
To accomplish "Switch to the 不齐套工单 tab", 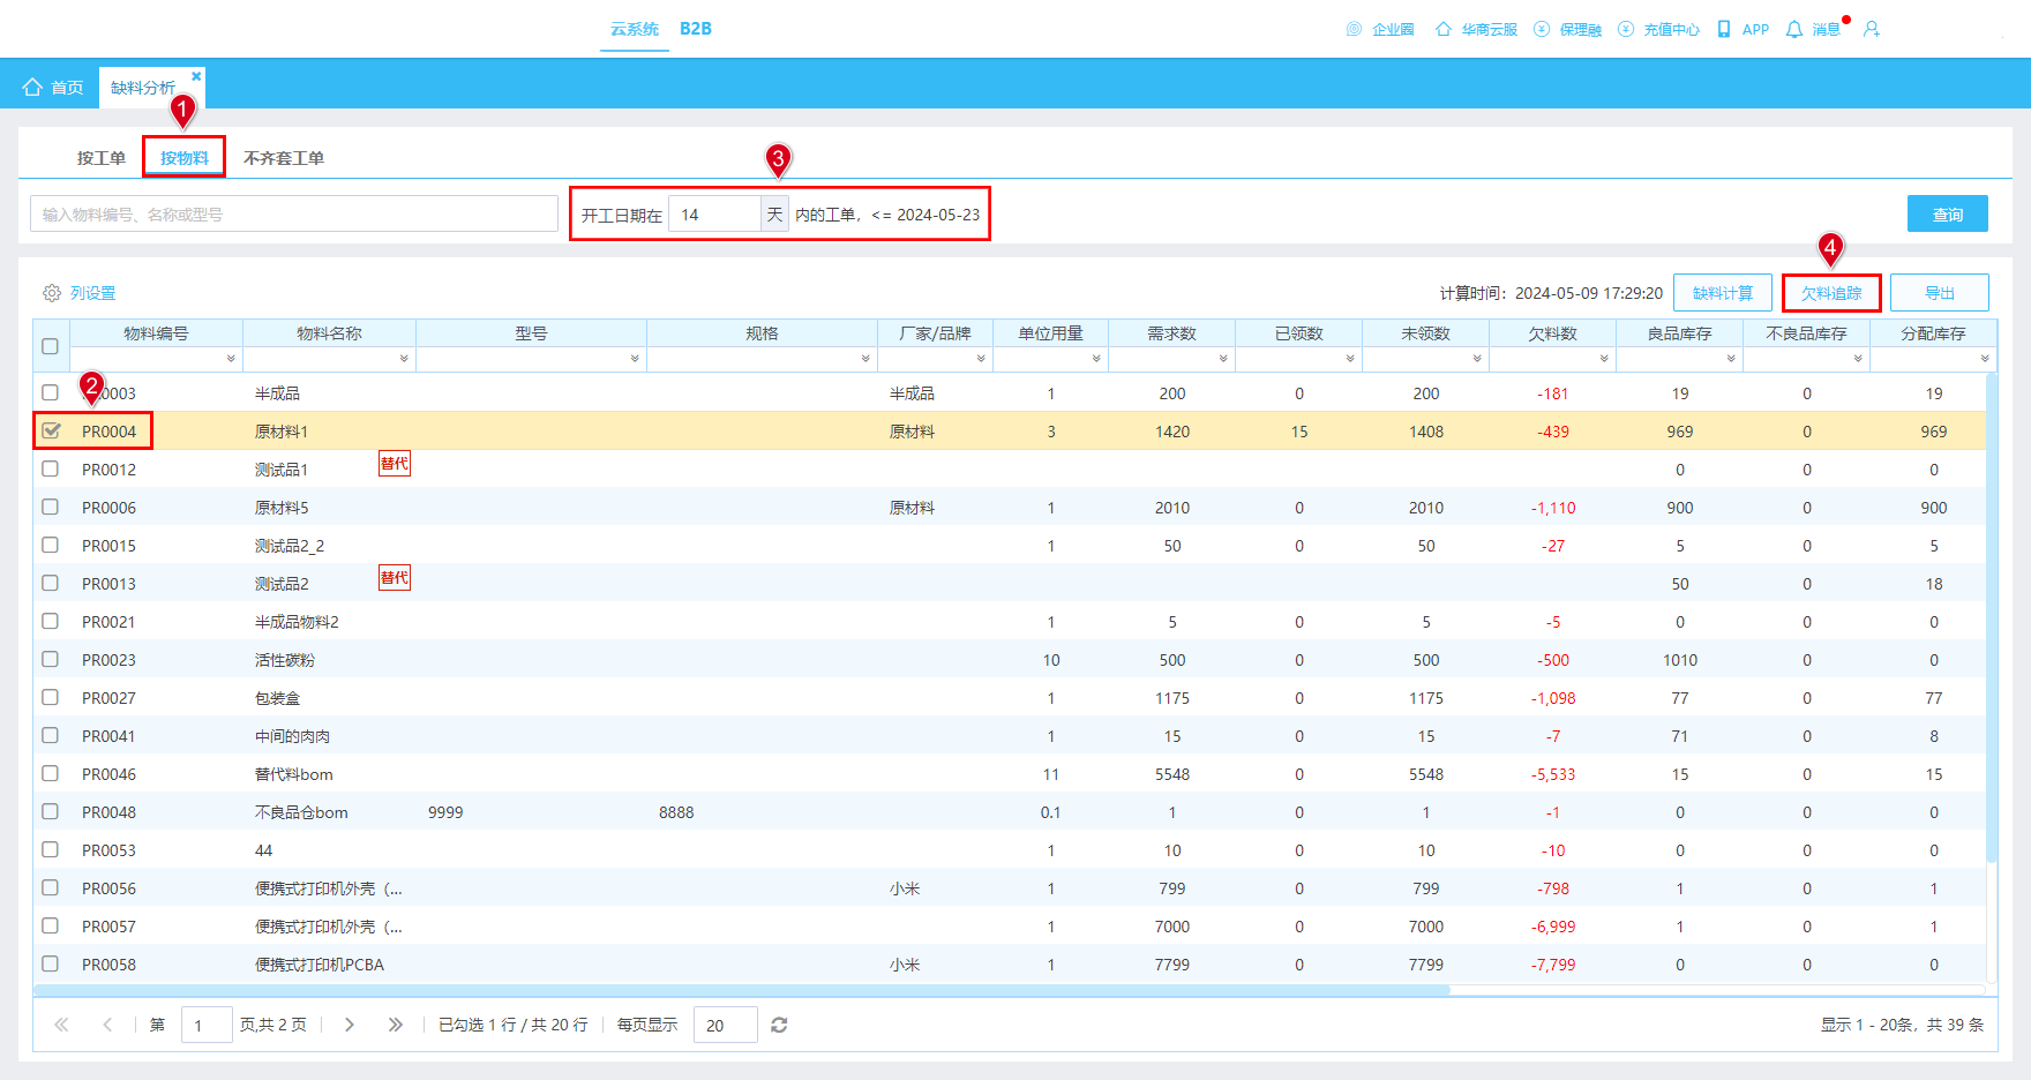I will [x=284, y=158].
